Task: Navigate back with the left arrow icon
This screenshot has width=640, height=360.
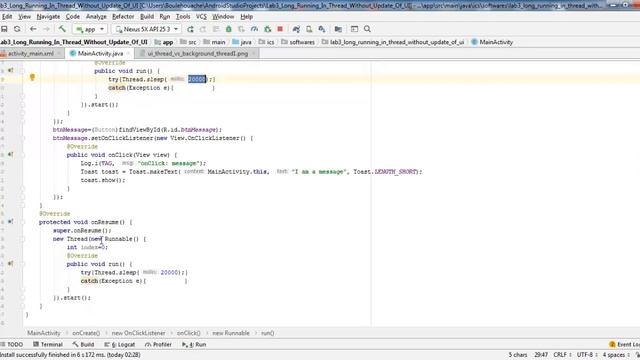Action: click(33, 29)
